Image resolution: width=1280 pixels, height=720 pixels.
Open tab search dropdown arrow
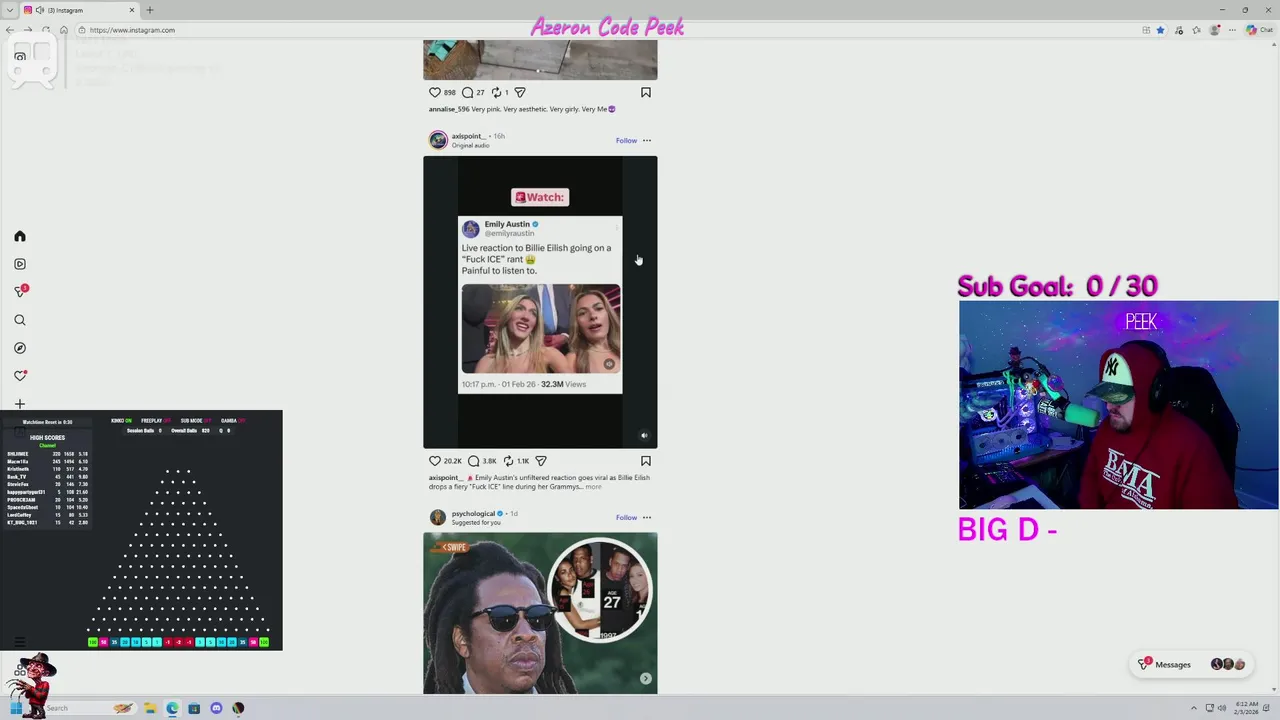coord(10,10)
